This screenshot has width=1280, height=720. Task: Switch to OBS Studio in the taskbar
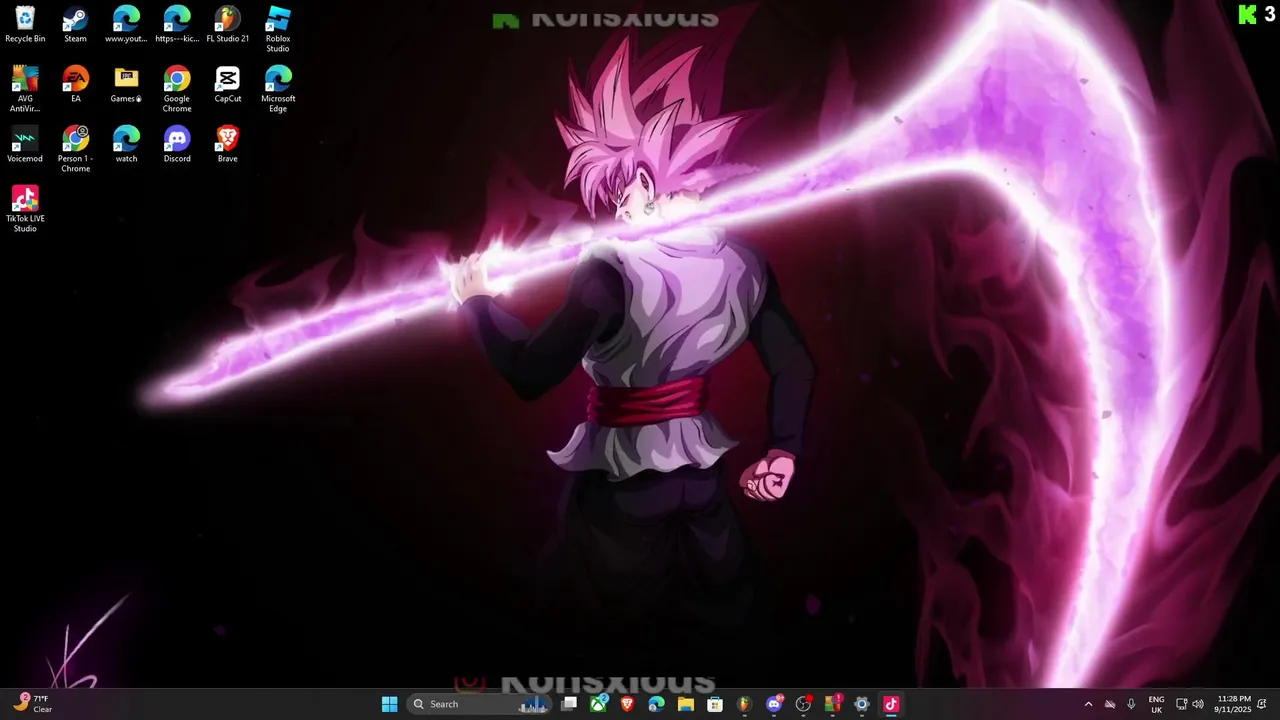(x=803, y=704)
